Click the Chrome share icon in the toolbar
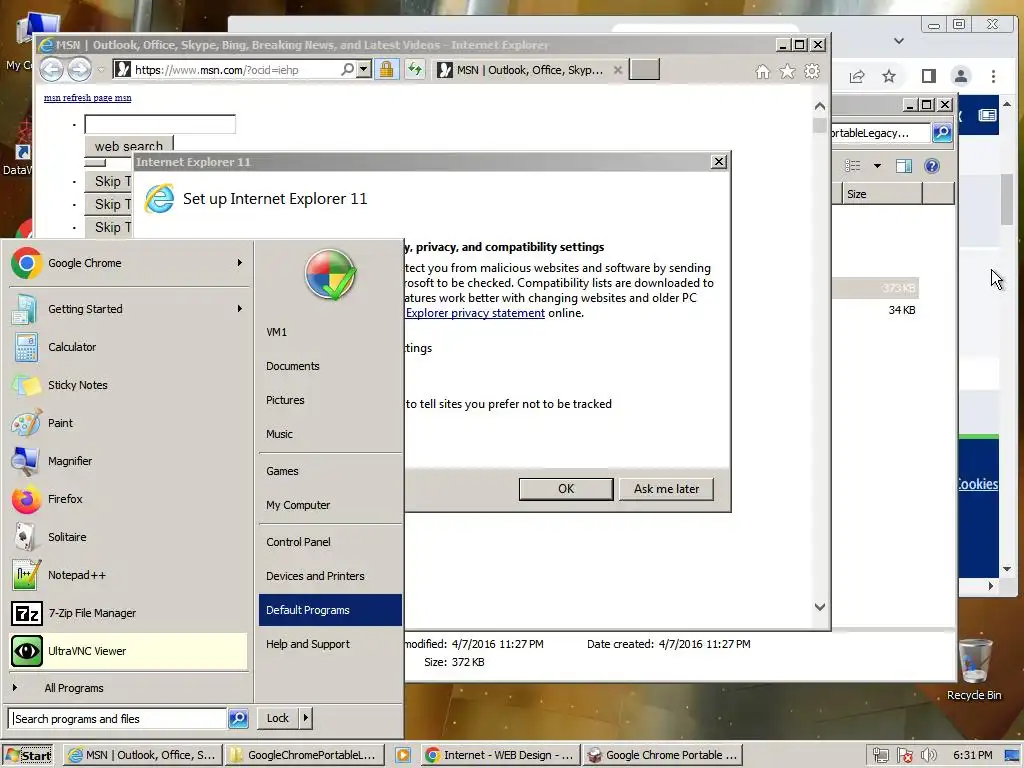This screenshot has width=1024, height=768. [x=857, y=76]
